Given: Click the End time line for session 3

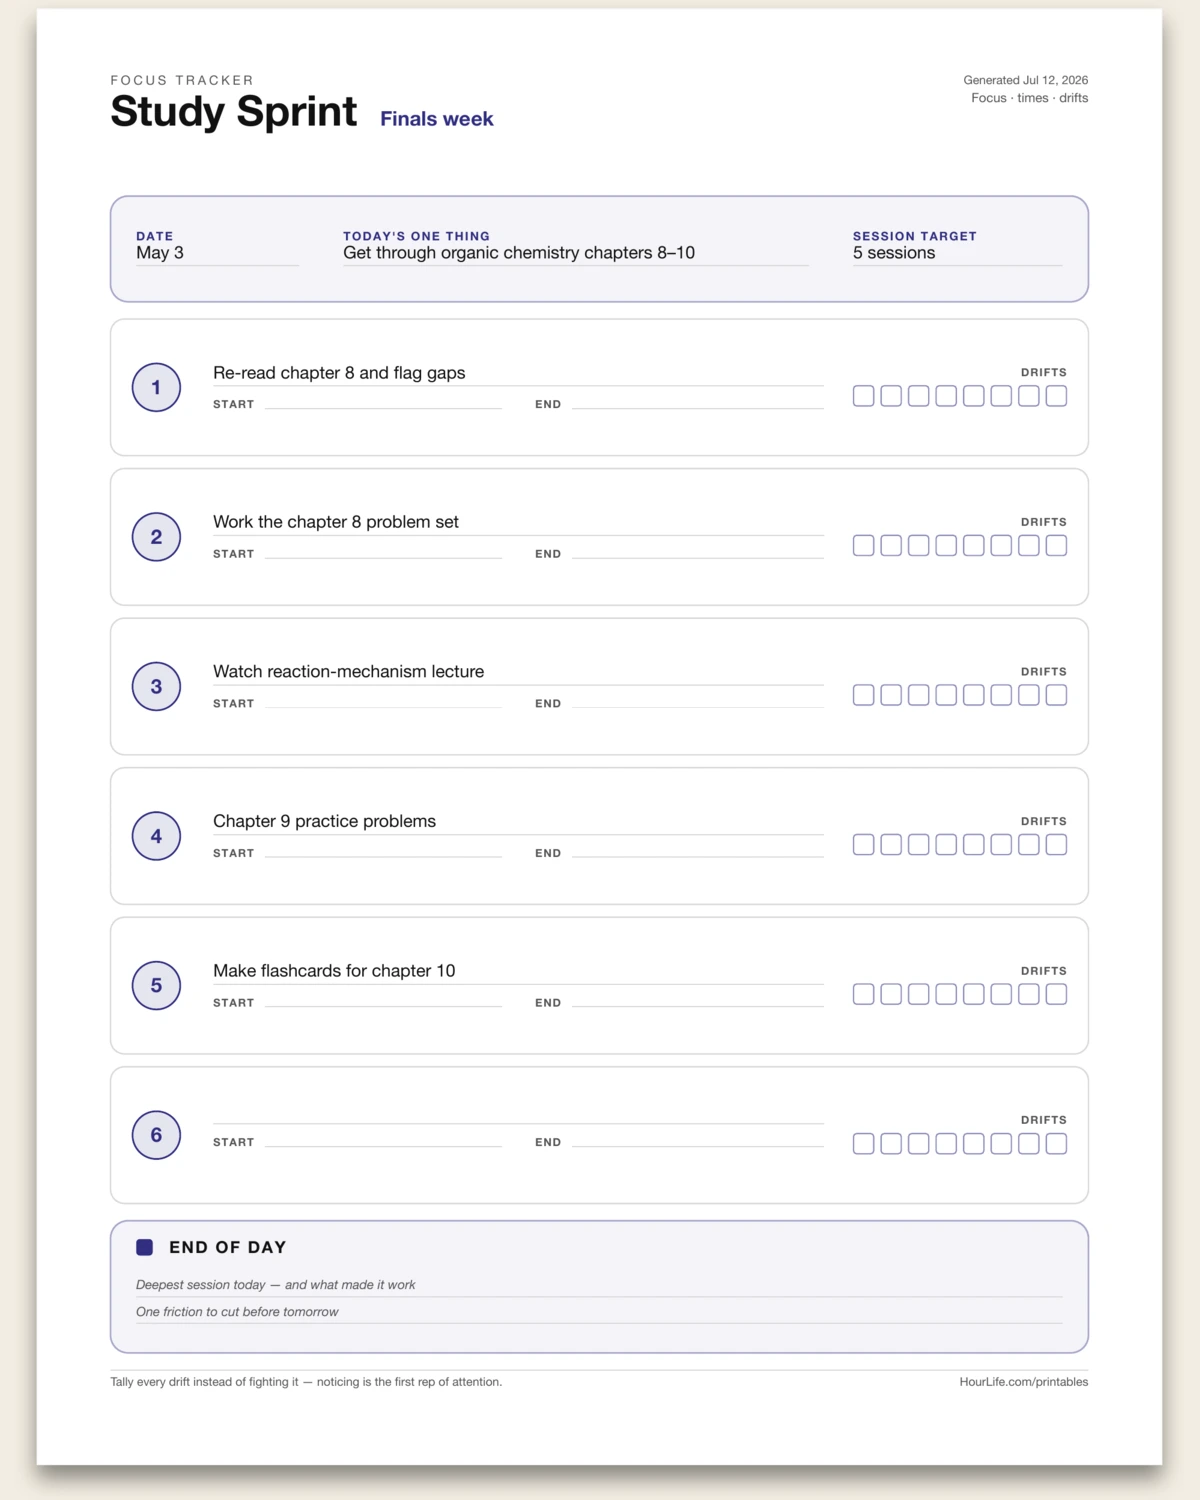Looking at the screenshot, I should 698,703.
